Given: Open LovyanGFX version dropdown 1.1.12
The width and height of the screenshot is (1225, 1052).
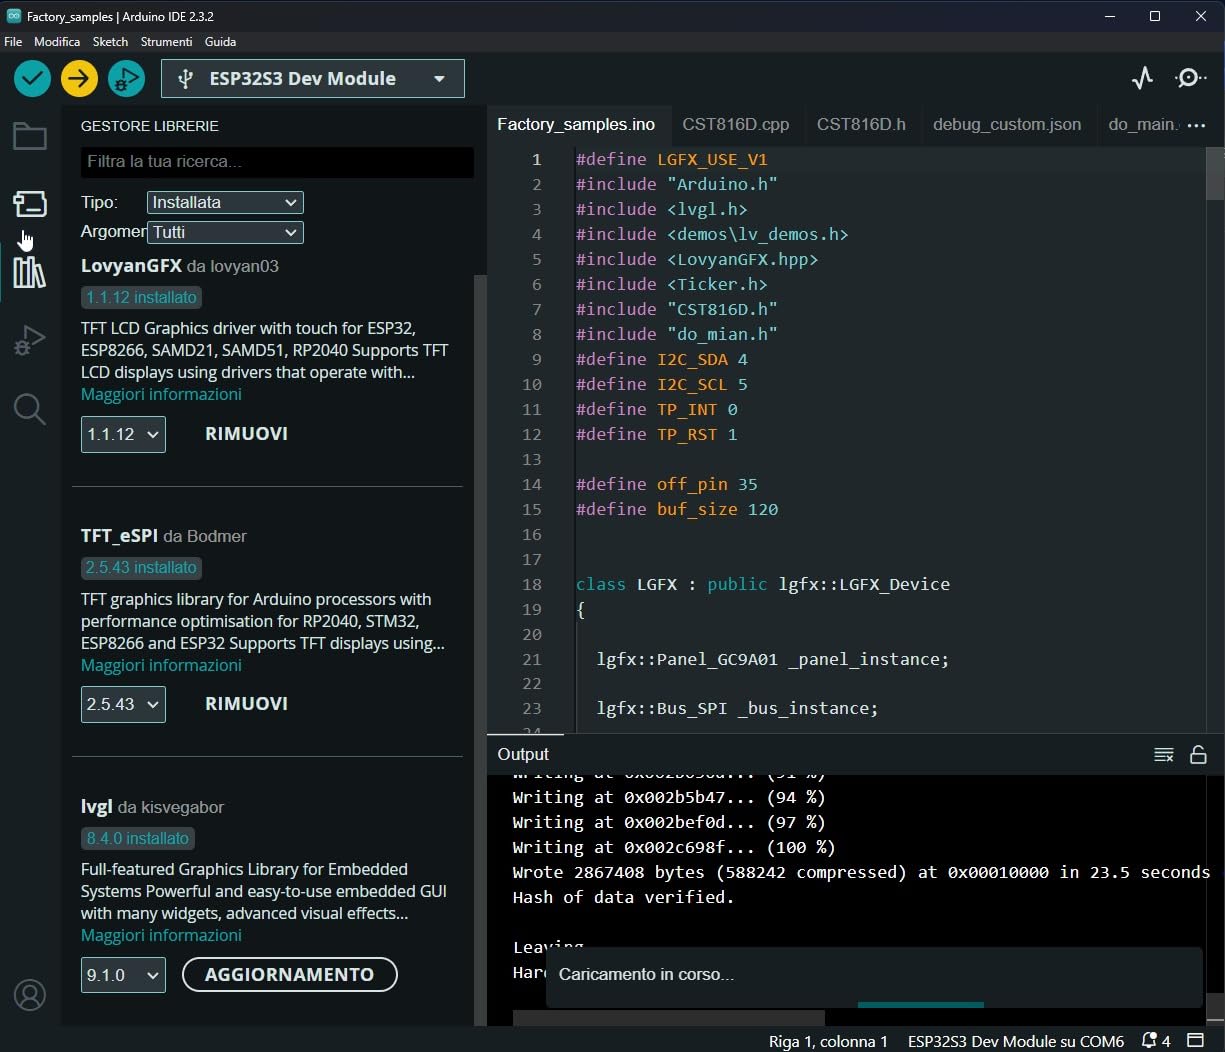Looking at the screenshot, I should point(123,434).
